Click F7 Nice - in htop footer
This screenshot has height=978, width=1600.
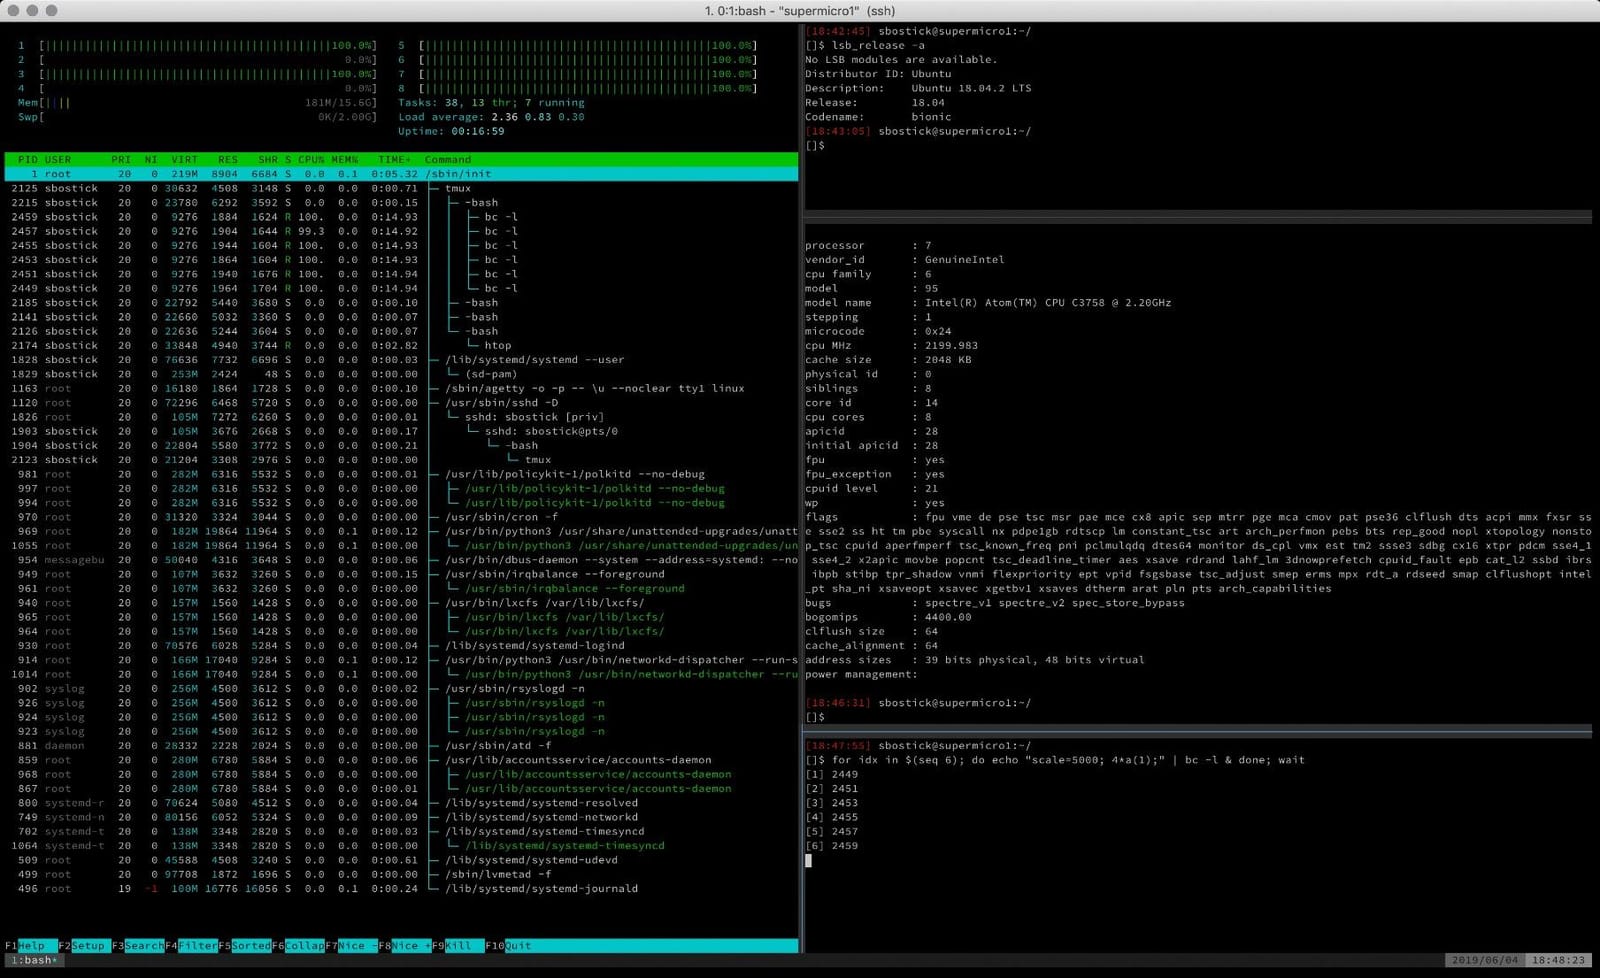(351, 945)
